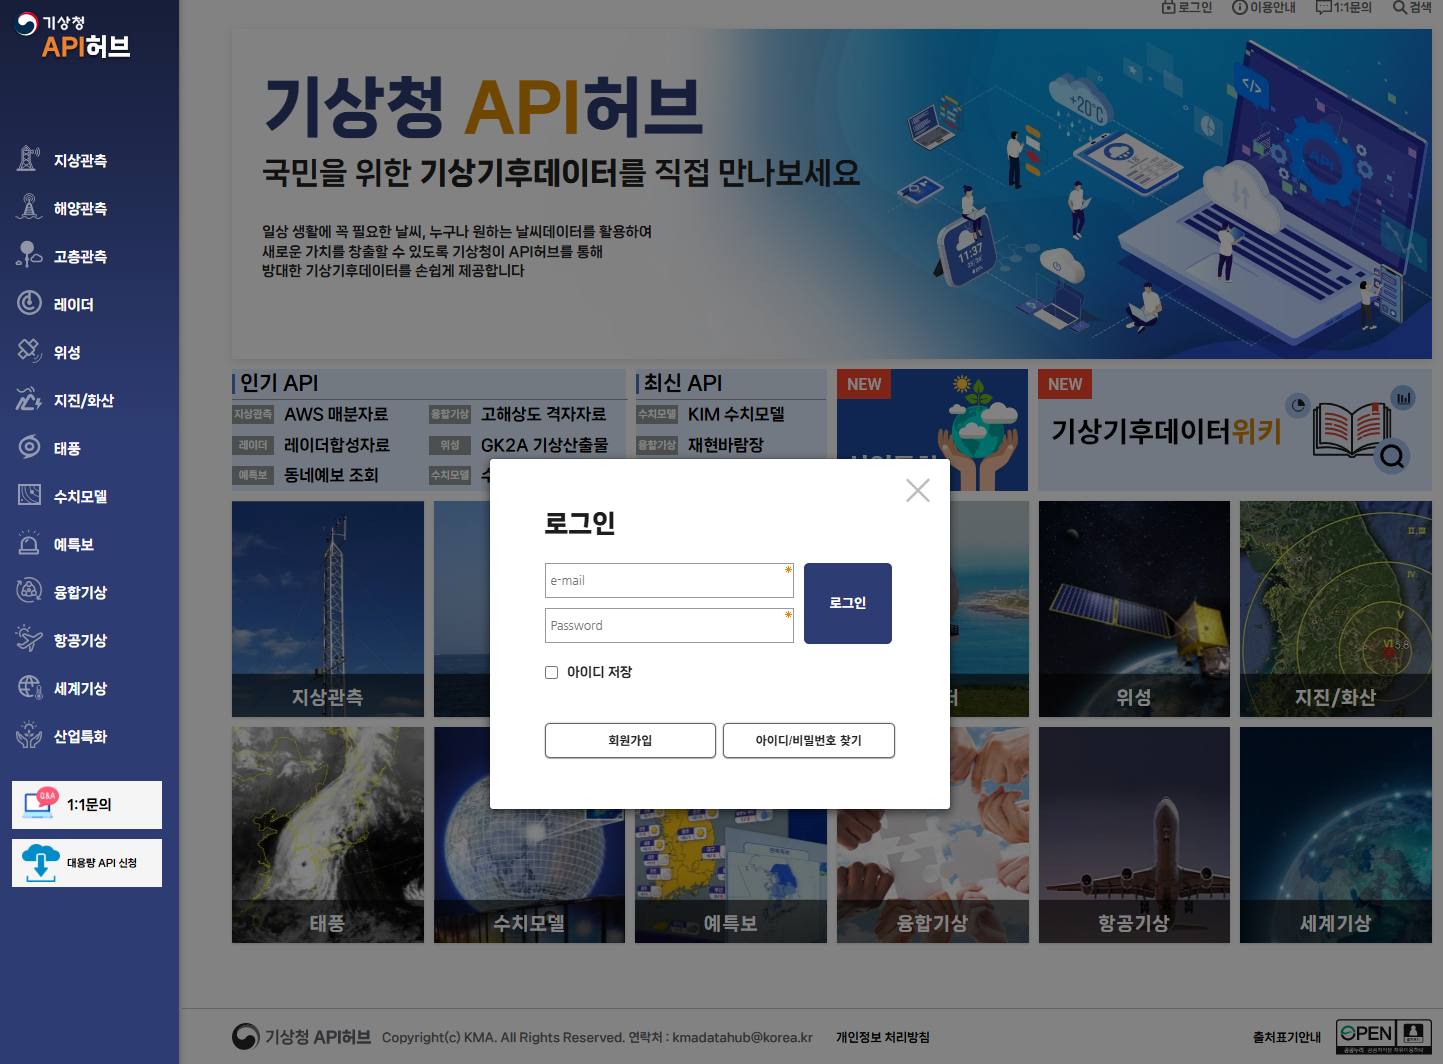The height and width of the screenshot is (1064, 1443).
Task: Open 레이더합성자료 popular API link
Action: (x=337, y=445)
